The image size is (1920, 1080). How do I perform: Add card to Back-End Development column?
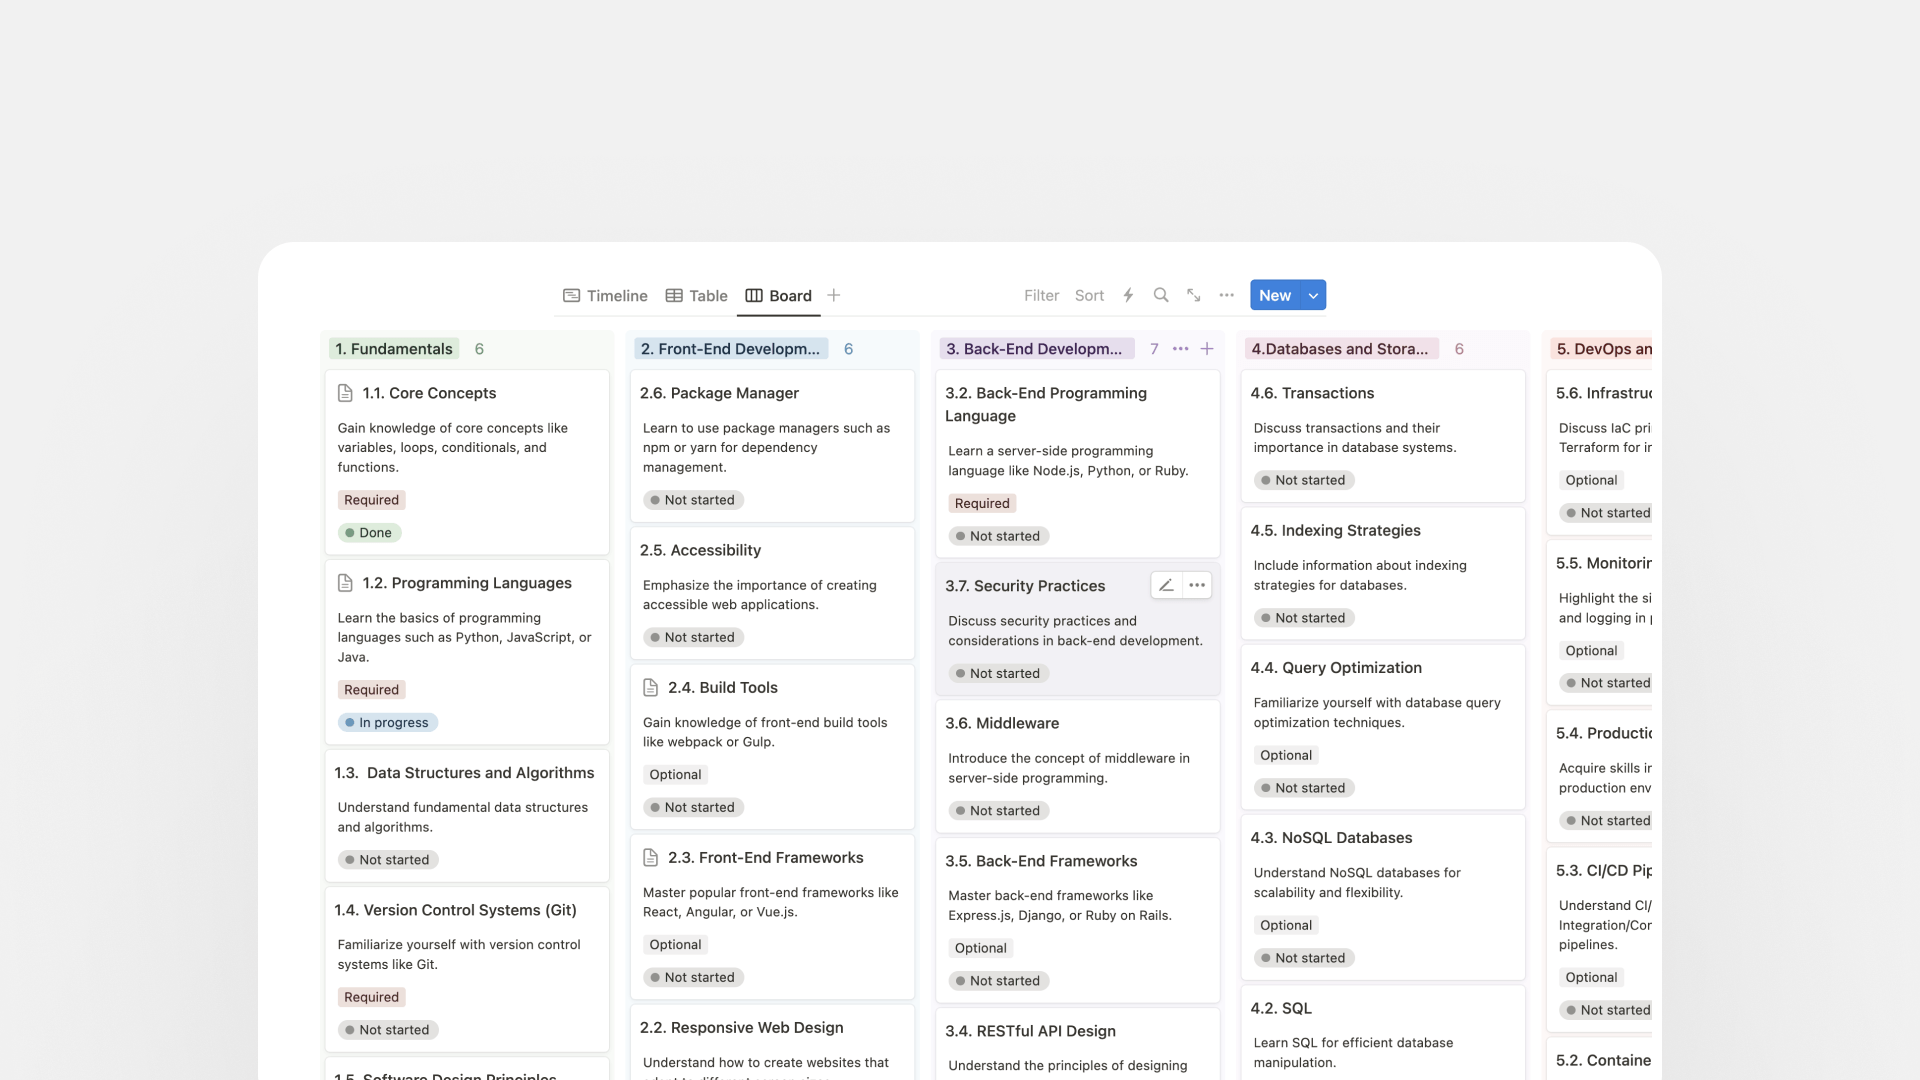[1207, 349]
